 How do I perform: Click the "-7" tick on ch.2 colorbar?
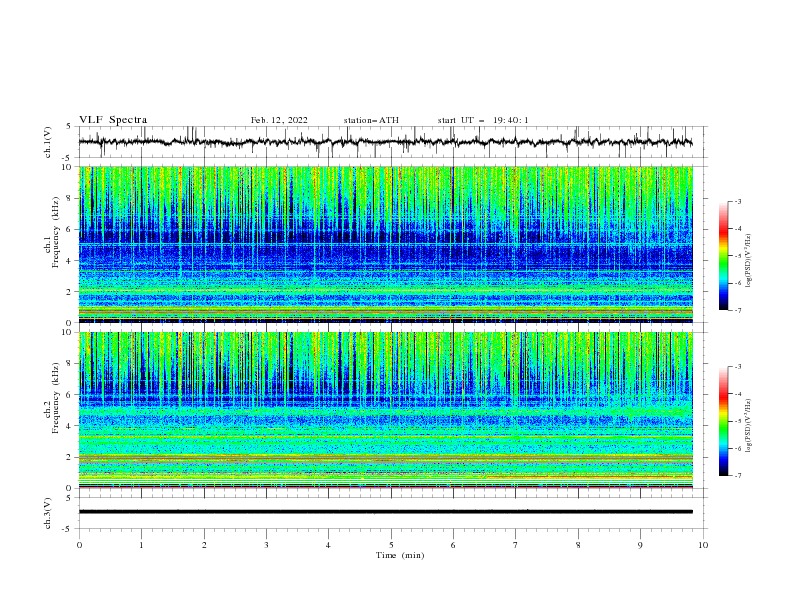(x=737, y=476)
